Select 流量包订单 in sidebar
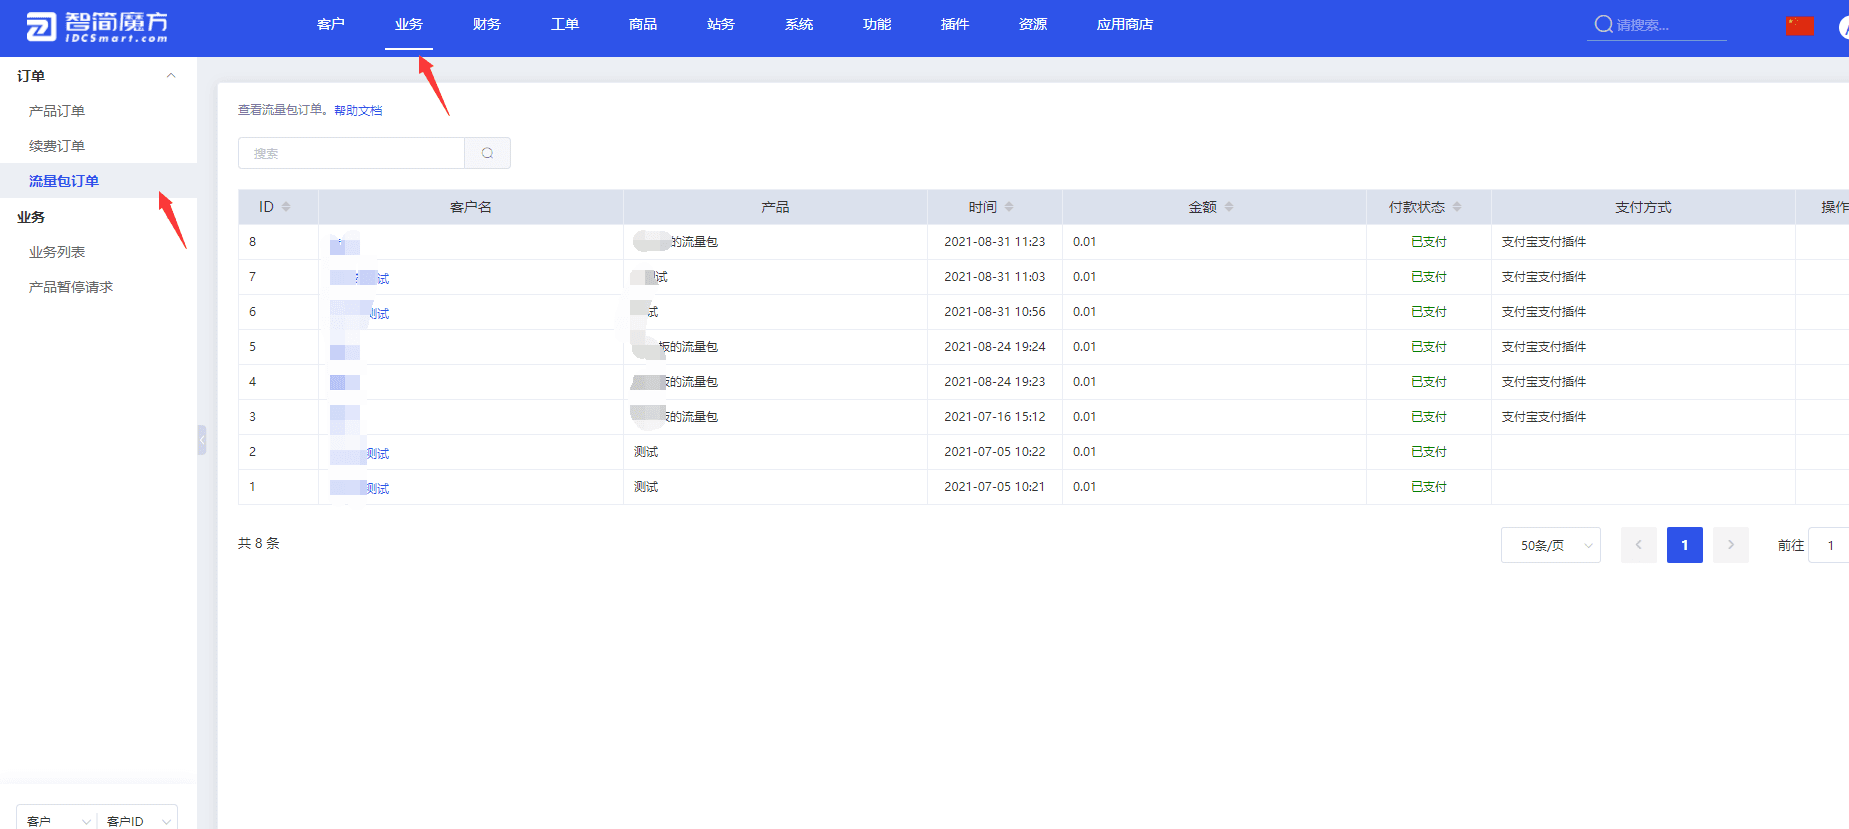Viewport: 1849px width, 829px height. click(x=64, y=181)
